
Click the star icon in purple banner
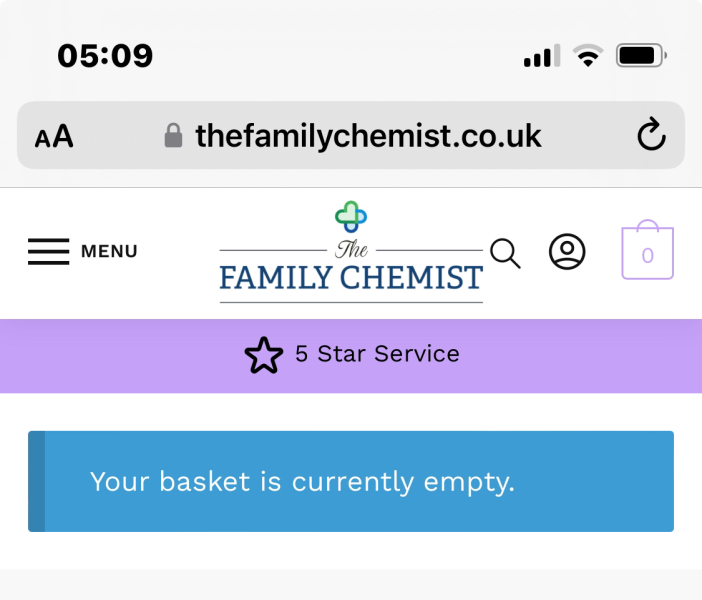pyautogui.click(x=264, y=355)
